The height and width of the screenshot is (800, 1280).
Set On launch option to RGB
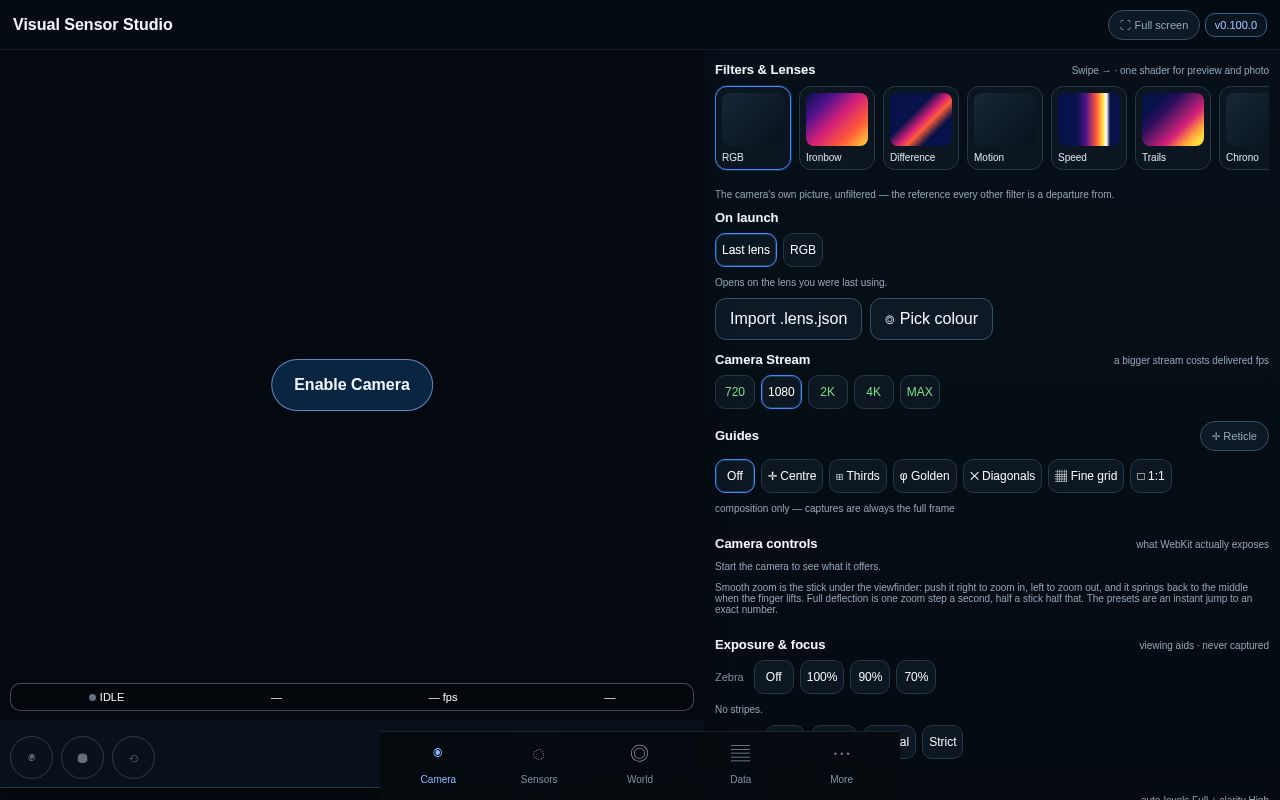[x=803, y=250]
